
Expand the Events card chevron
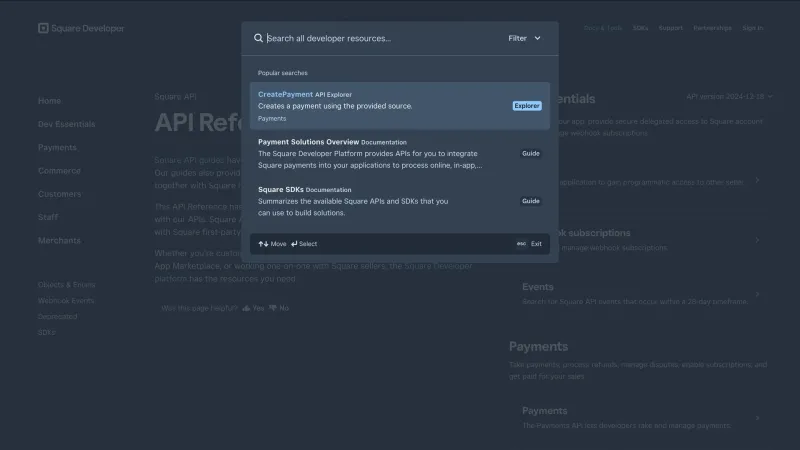pyautogui.click(x=757, y=294)
